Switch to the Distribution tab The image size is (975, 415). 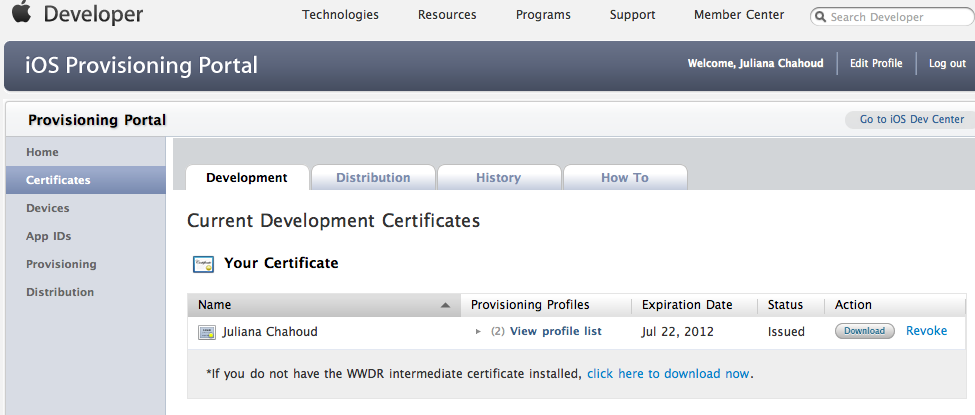pos(373,178)
